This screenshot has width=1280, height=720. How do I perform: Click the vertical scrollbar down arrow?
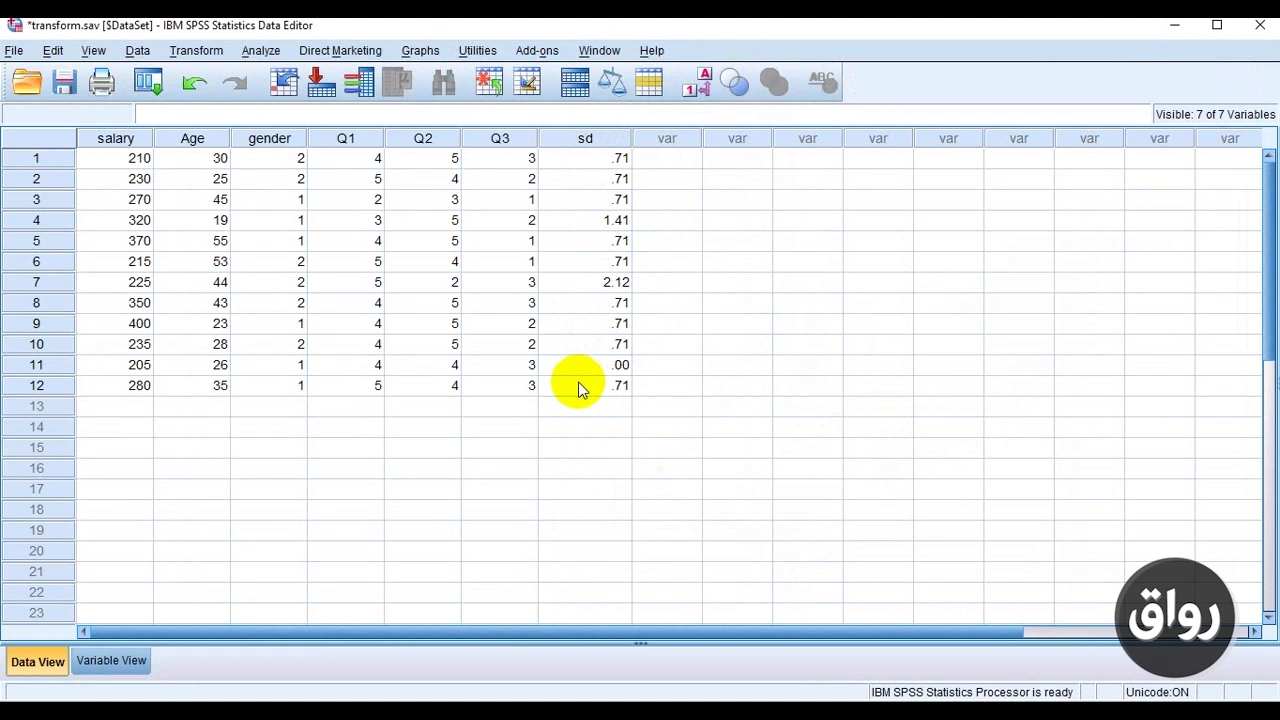[1269, 618]
